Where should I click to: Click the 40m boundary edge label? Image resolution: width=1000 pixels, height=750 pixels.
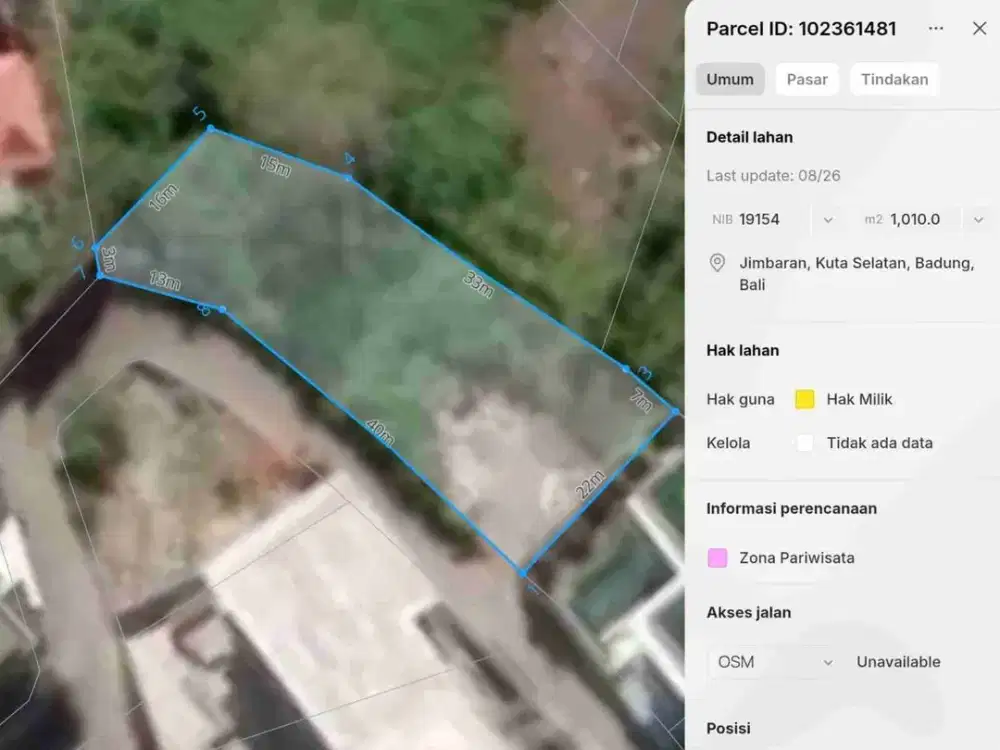(380, 432)
